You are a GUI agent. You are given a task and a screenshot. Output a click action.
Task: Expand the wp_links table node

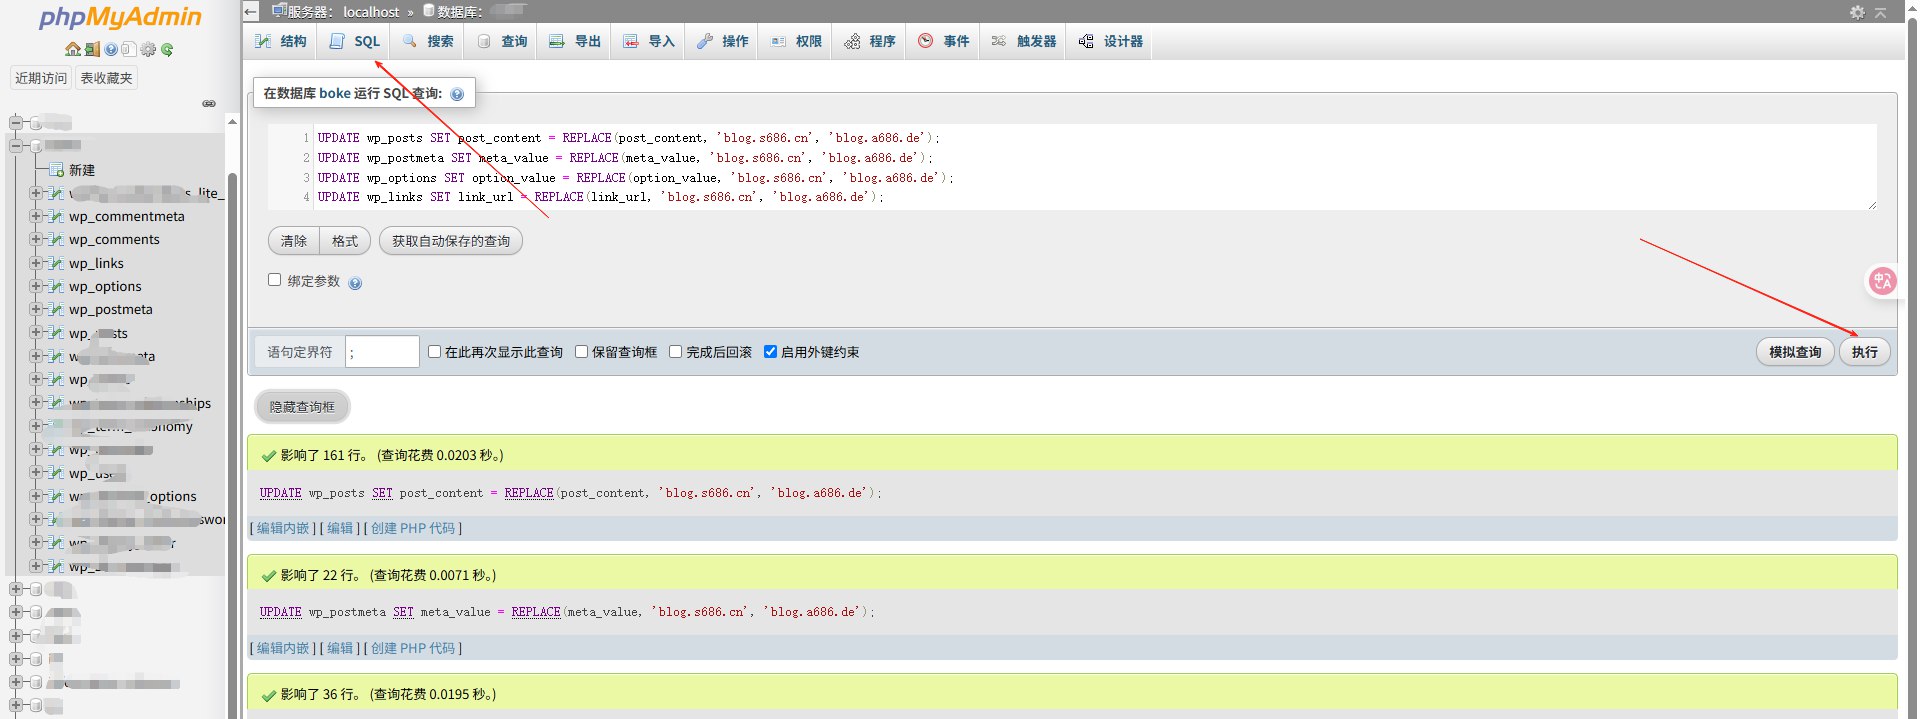[x=36, y=263]
